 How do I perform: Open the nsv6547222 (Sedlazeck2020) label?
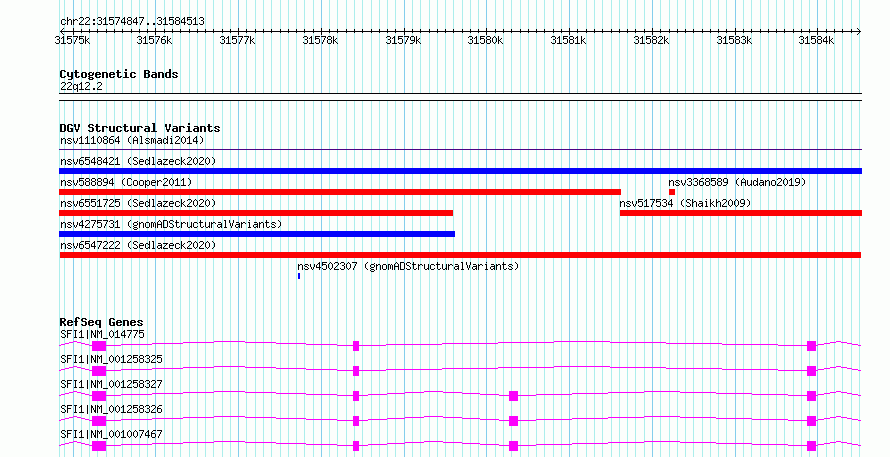click(x=138, y=245)
